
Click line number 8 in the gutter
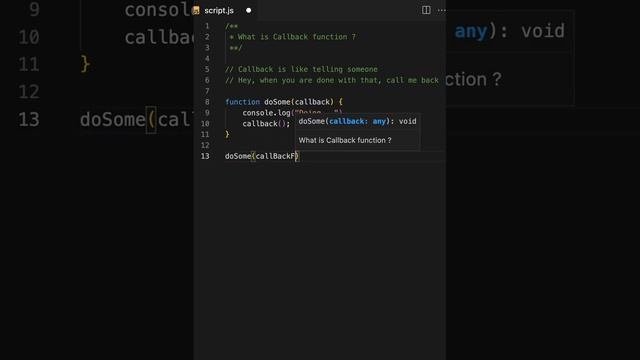coord(207,102)
